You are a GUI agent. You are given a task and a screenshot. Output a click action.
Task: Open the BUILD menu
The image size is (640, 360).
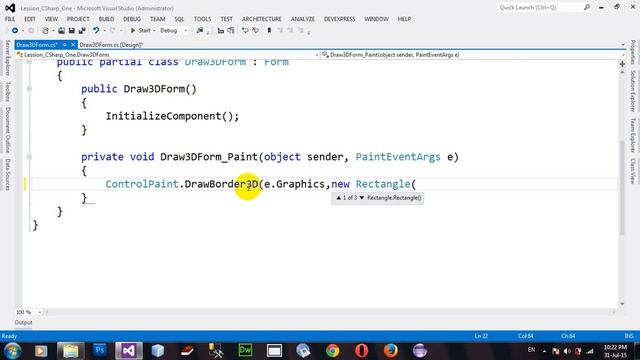pyautogui.click(x=106, y=19)
